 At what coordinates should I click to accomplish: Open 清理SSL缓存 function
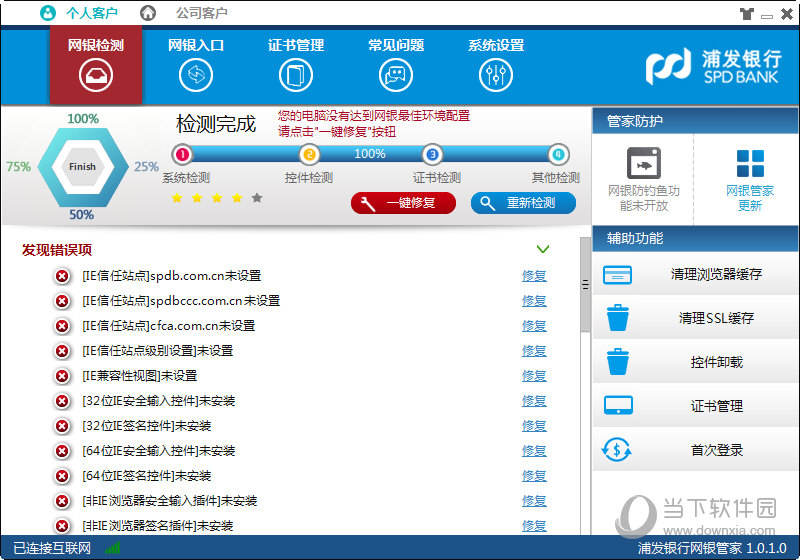point(695,318)
